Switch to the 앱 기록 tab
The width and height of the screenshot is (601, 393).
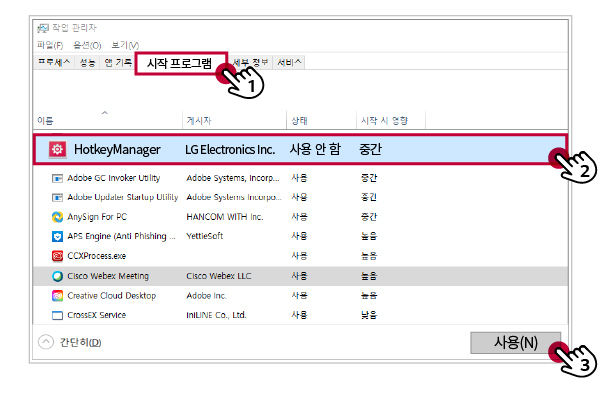[118, 62]
